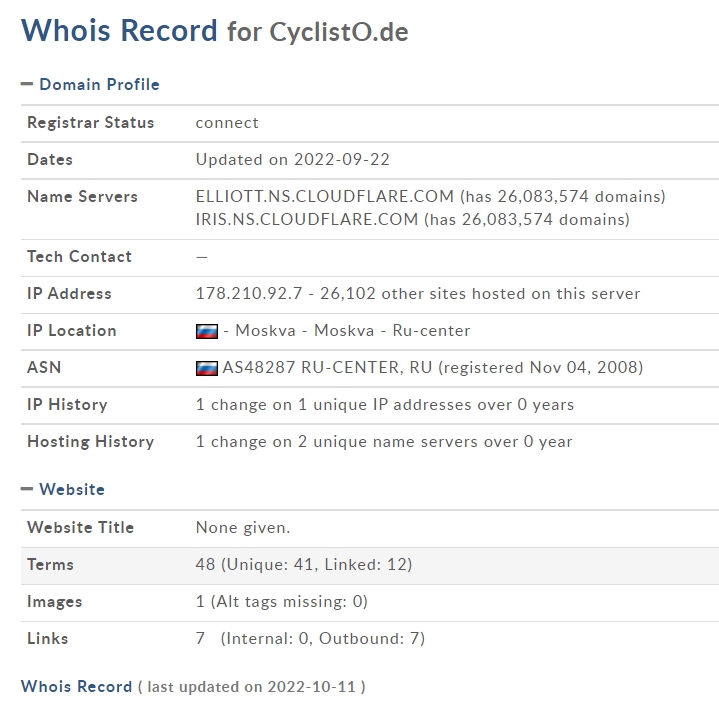Click the minus icon beside Website heading
This screenshot has height=703, width=719.
[27, 489]
